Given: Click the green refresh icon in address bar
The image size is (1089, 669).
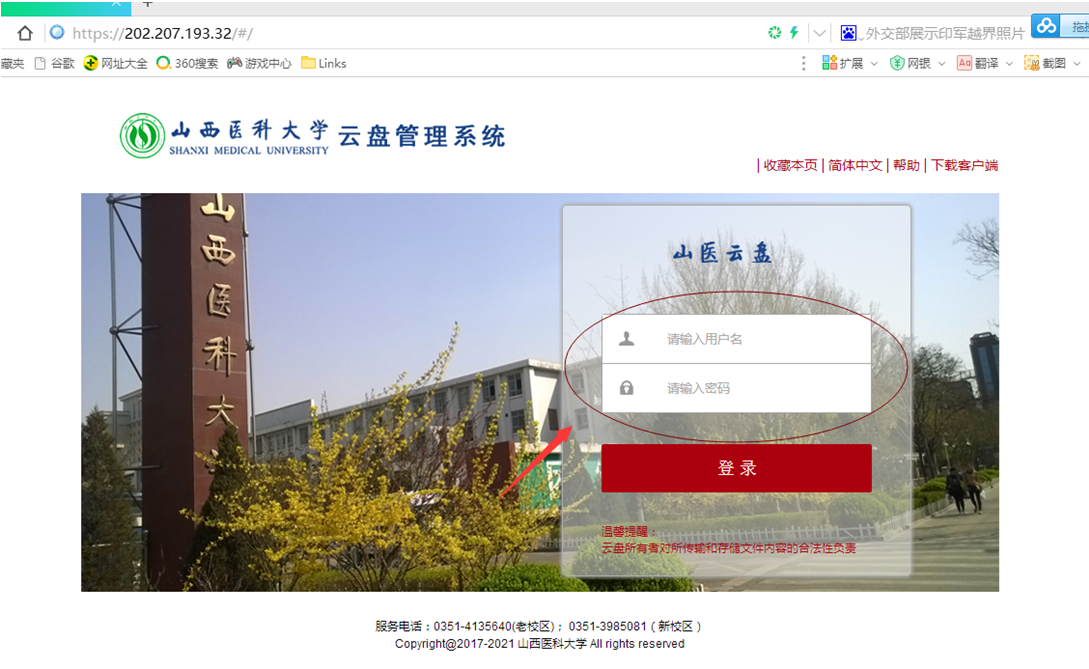Looking at the screenshot, I should coord(774,33).
